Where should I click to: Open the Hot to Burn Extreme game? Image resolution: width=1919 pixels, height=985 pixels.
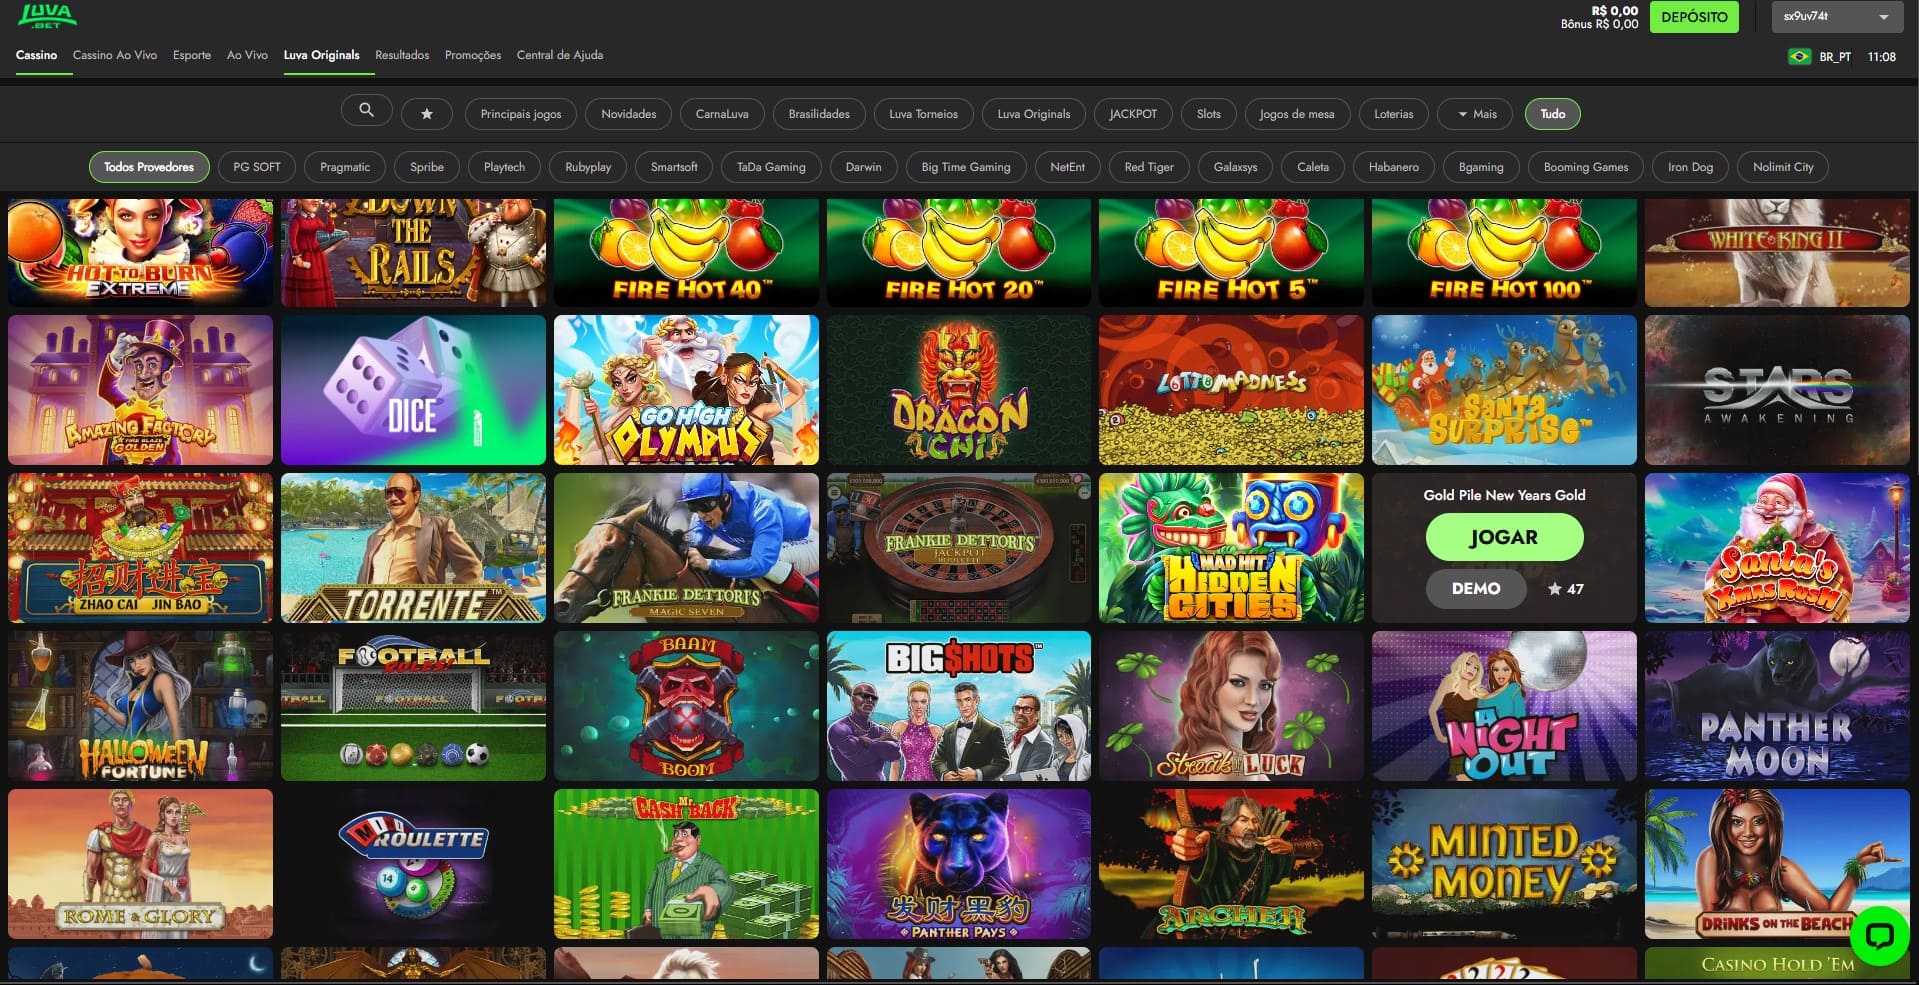pyautogui.click(x=140, y=252)
